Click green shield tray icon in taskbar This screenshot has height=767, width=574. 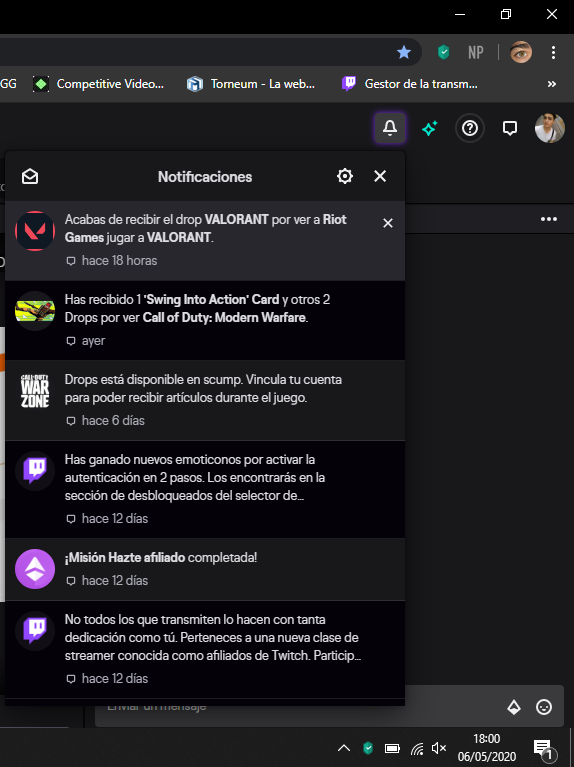(368, 748)
